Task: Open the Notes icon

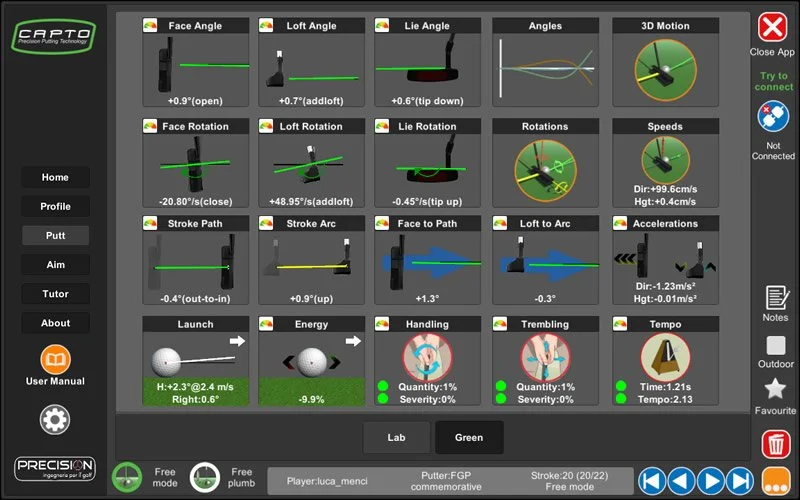Action: 776,297
